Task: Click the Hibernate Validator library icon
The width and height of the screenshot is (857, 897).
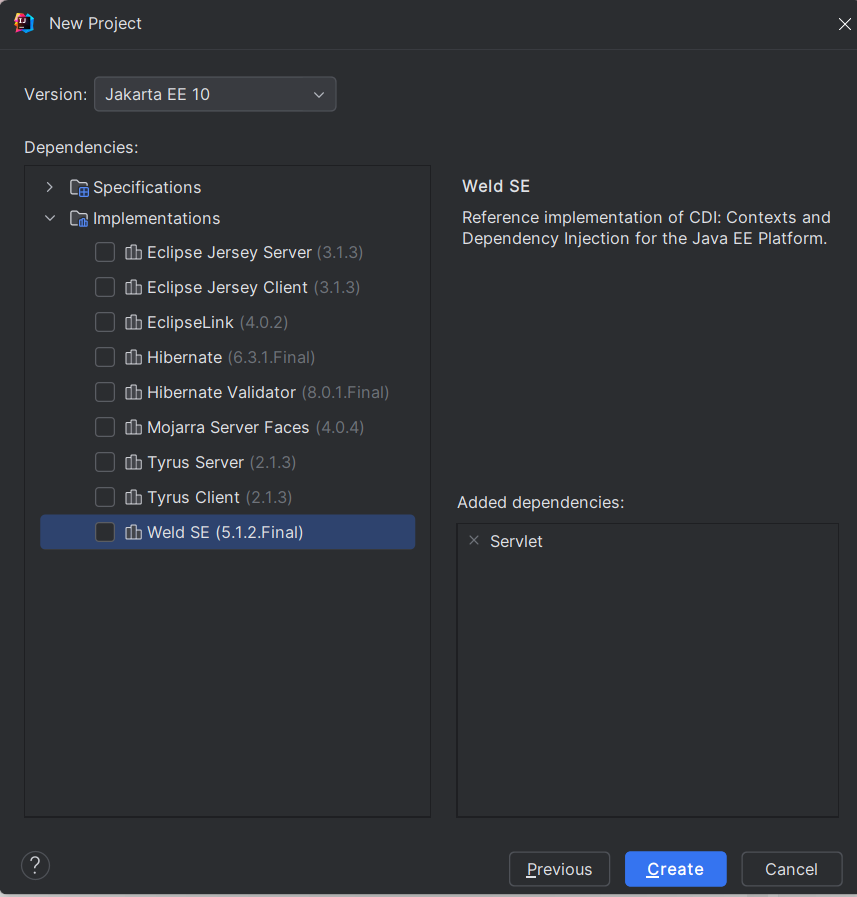Action: pyautogui.click(x=133, y=392)
